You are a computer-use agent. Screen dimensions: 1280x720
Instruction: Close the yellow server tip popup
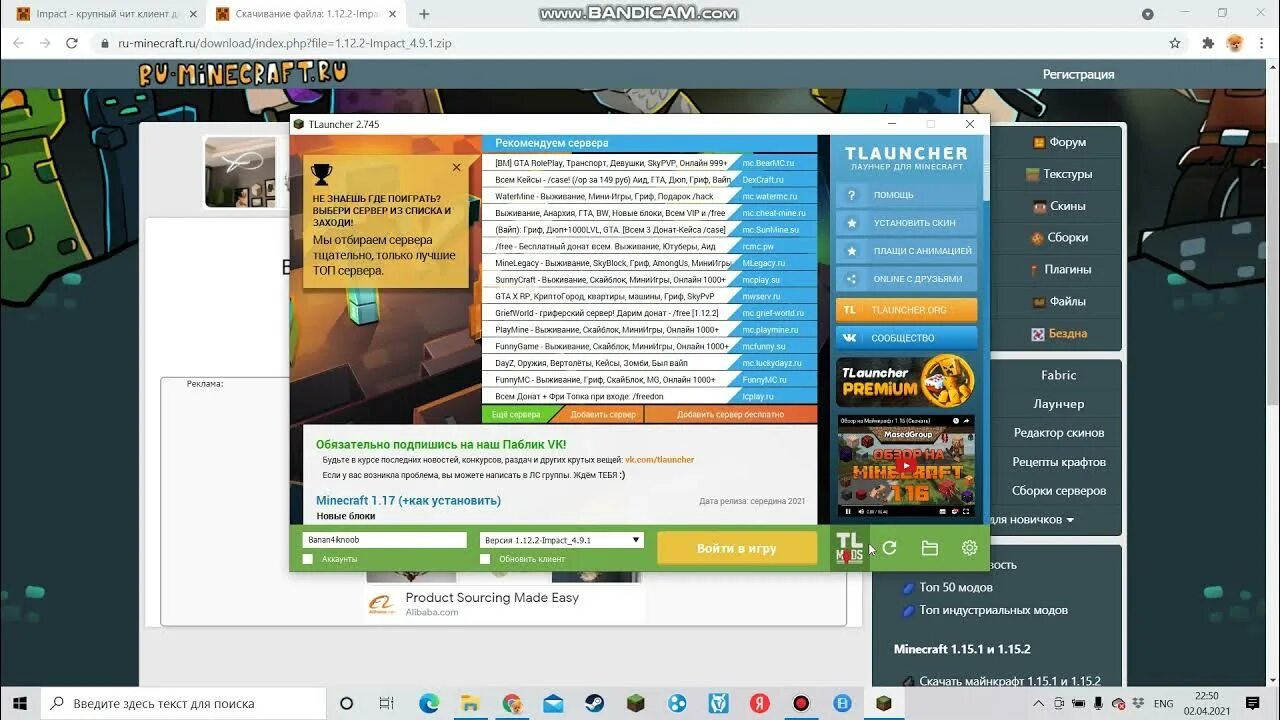pos(457,168)
